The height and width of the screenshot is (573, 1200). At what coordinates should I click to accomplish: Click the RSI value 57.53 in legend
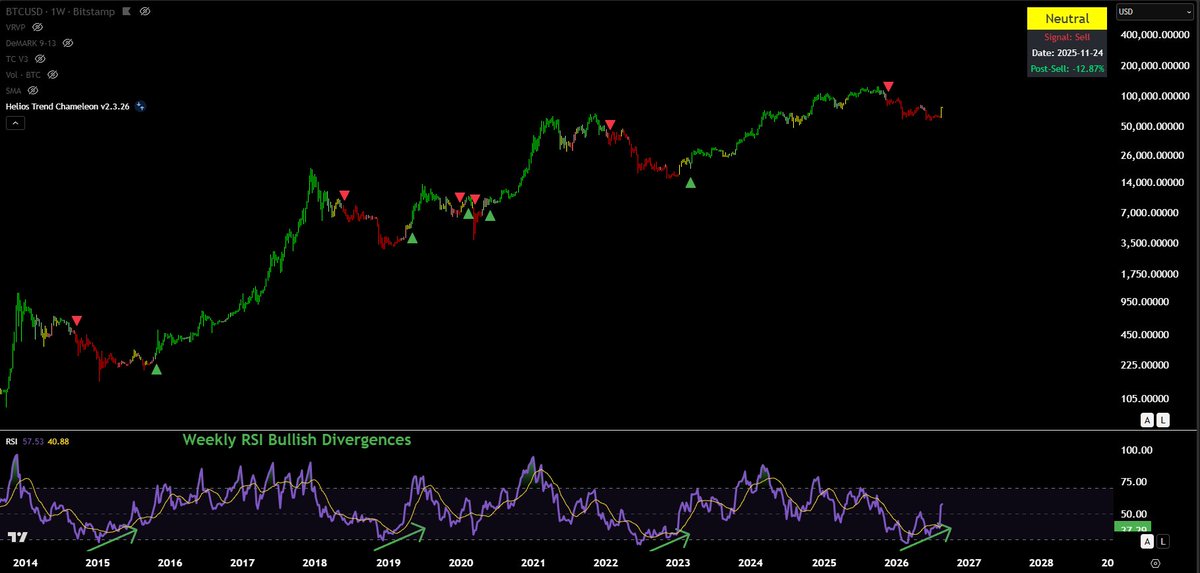[x=33, y=441]
